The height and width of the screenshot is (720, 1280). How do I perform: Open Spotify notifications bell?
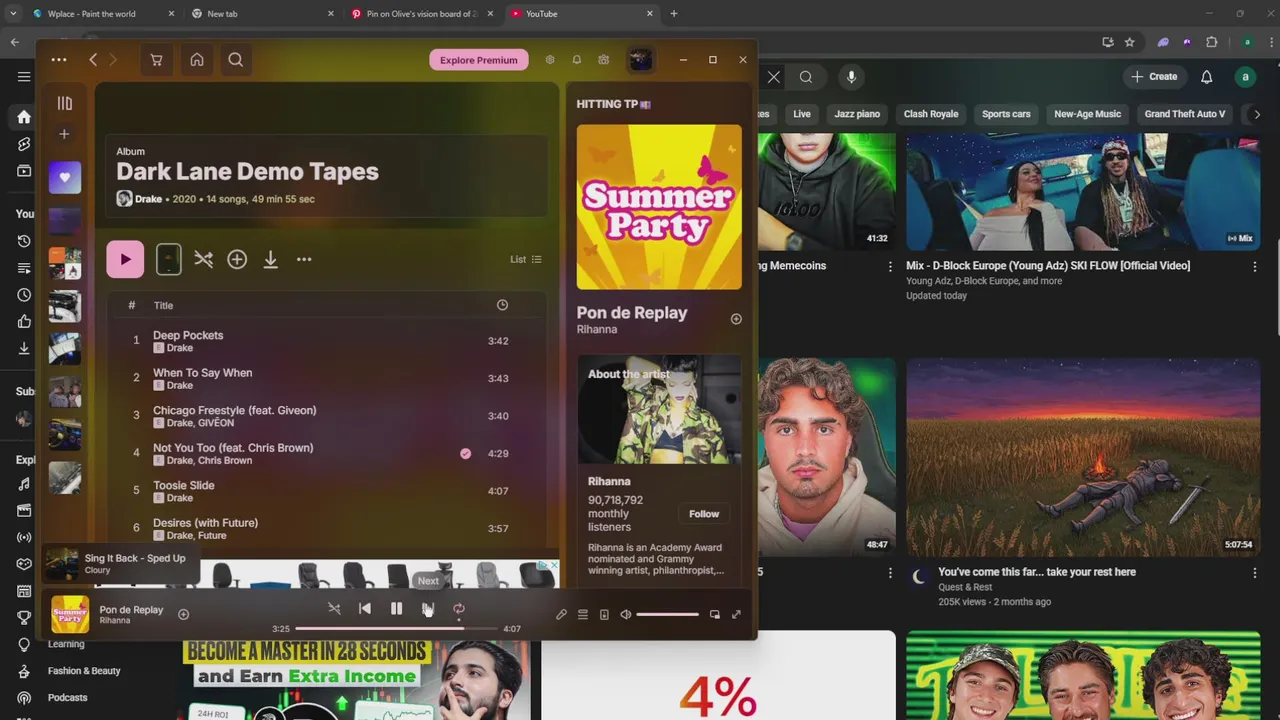pyautogui.click(x=577, y=60)
